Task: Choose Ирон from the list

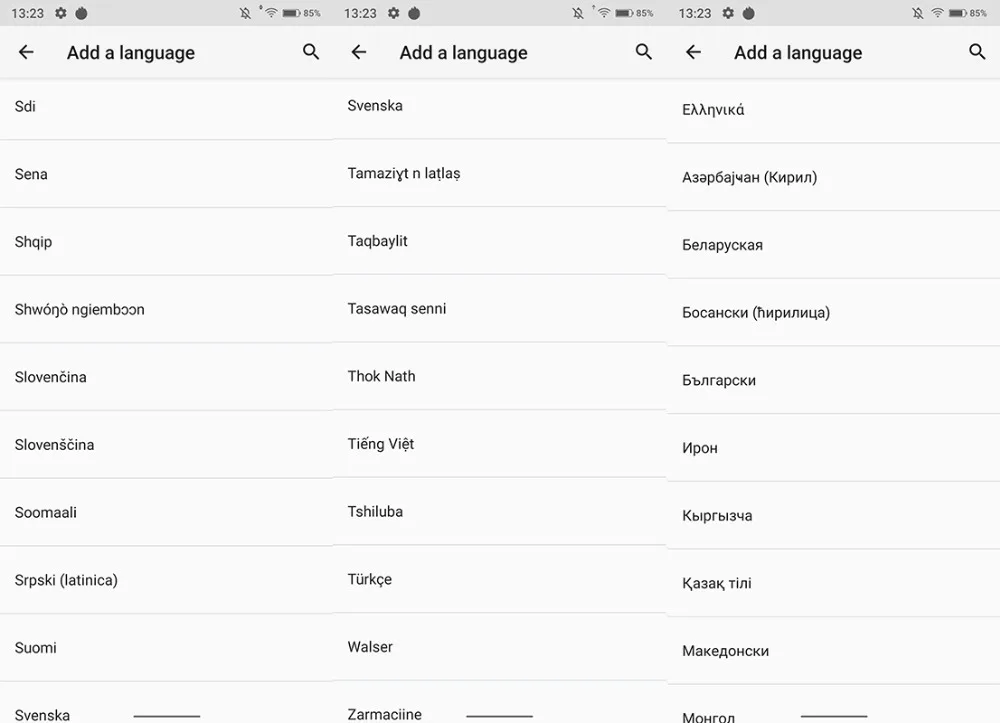Action: [833, 448]
